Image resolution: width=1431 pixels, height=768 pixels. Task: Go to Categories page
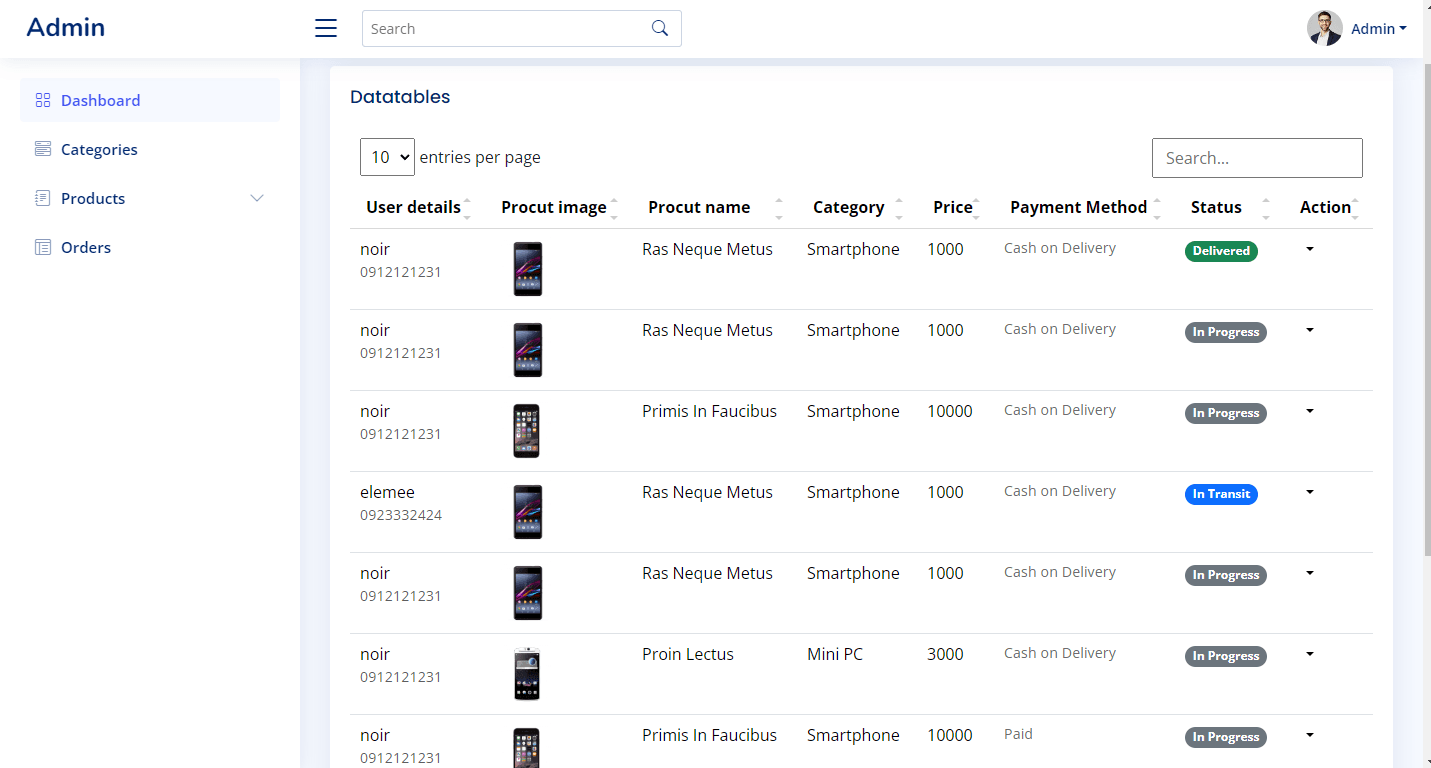point(150,149)
